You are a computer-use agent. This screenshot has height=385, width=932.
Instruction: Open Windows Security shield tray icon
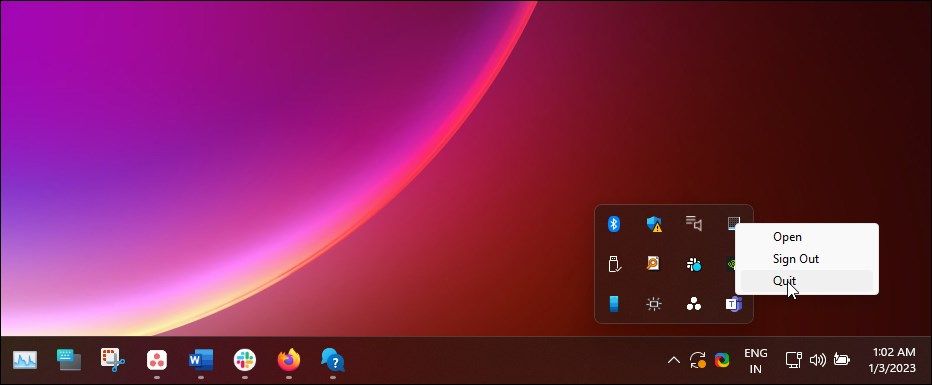[654, 224]
